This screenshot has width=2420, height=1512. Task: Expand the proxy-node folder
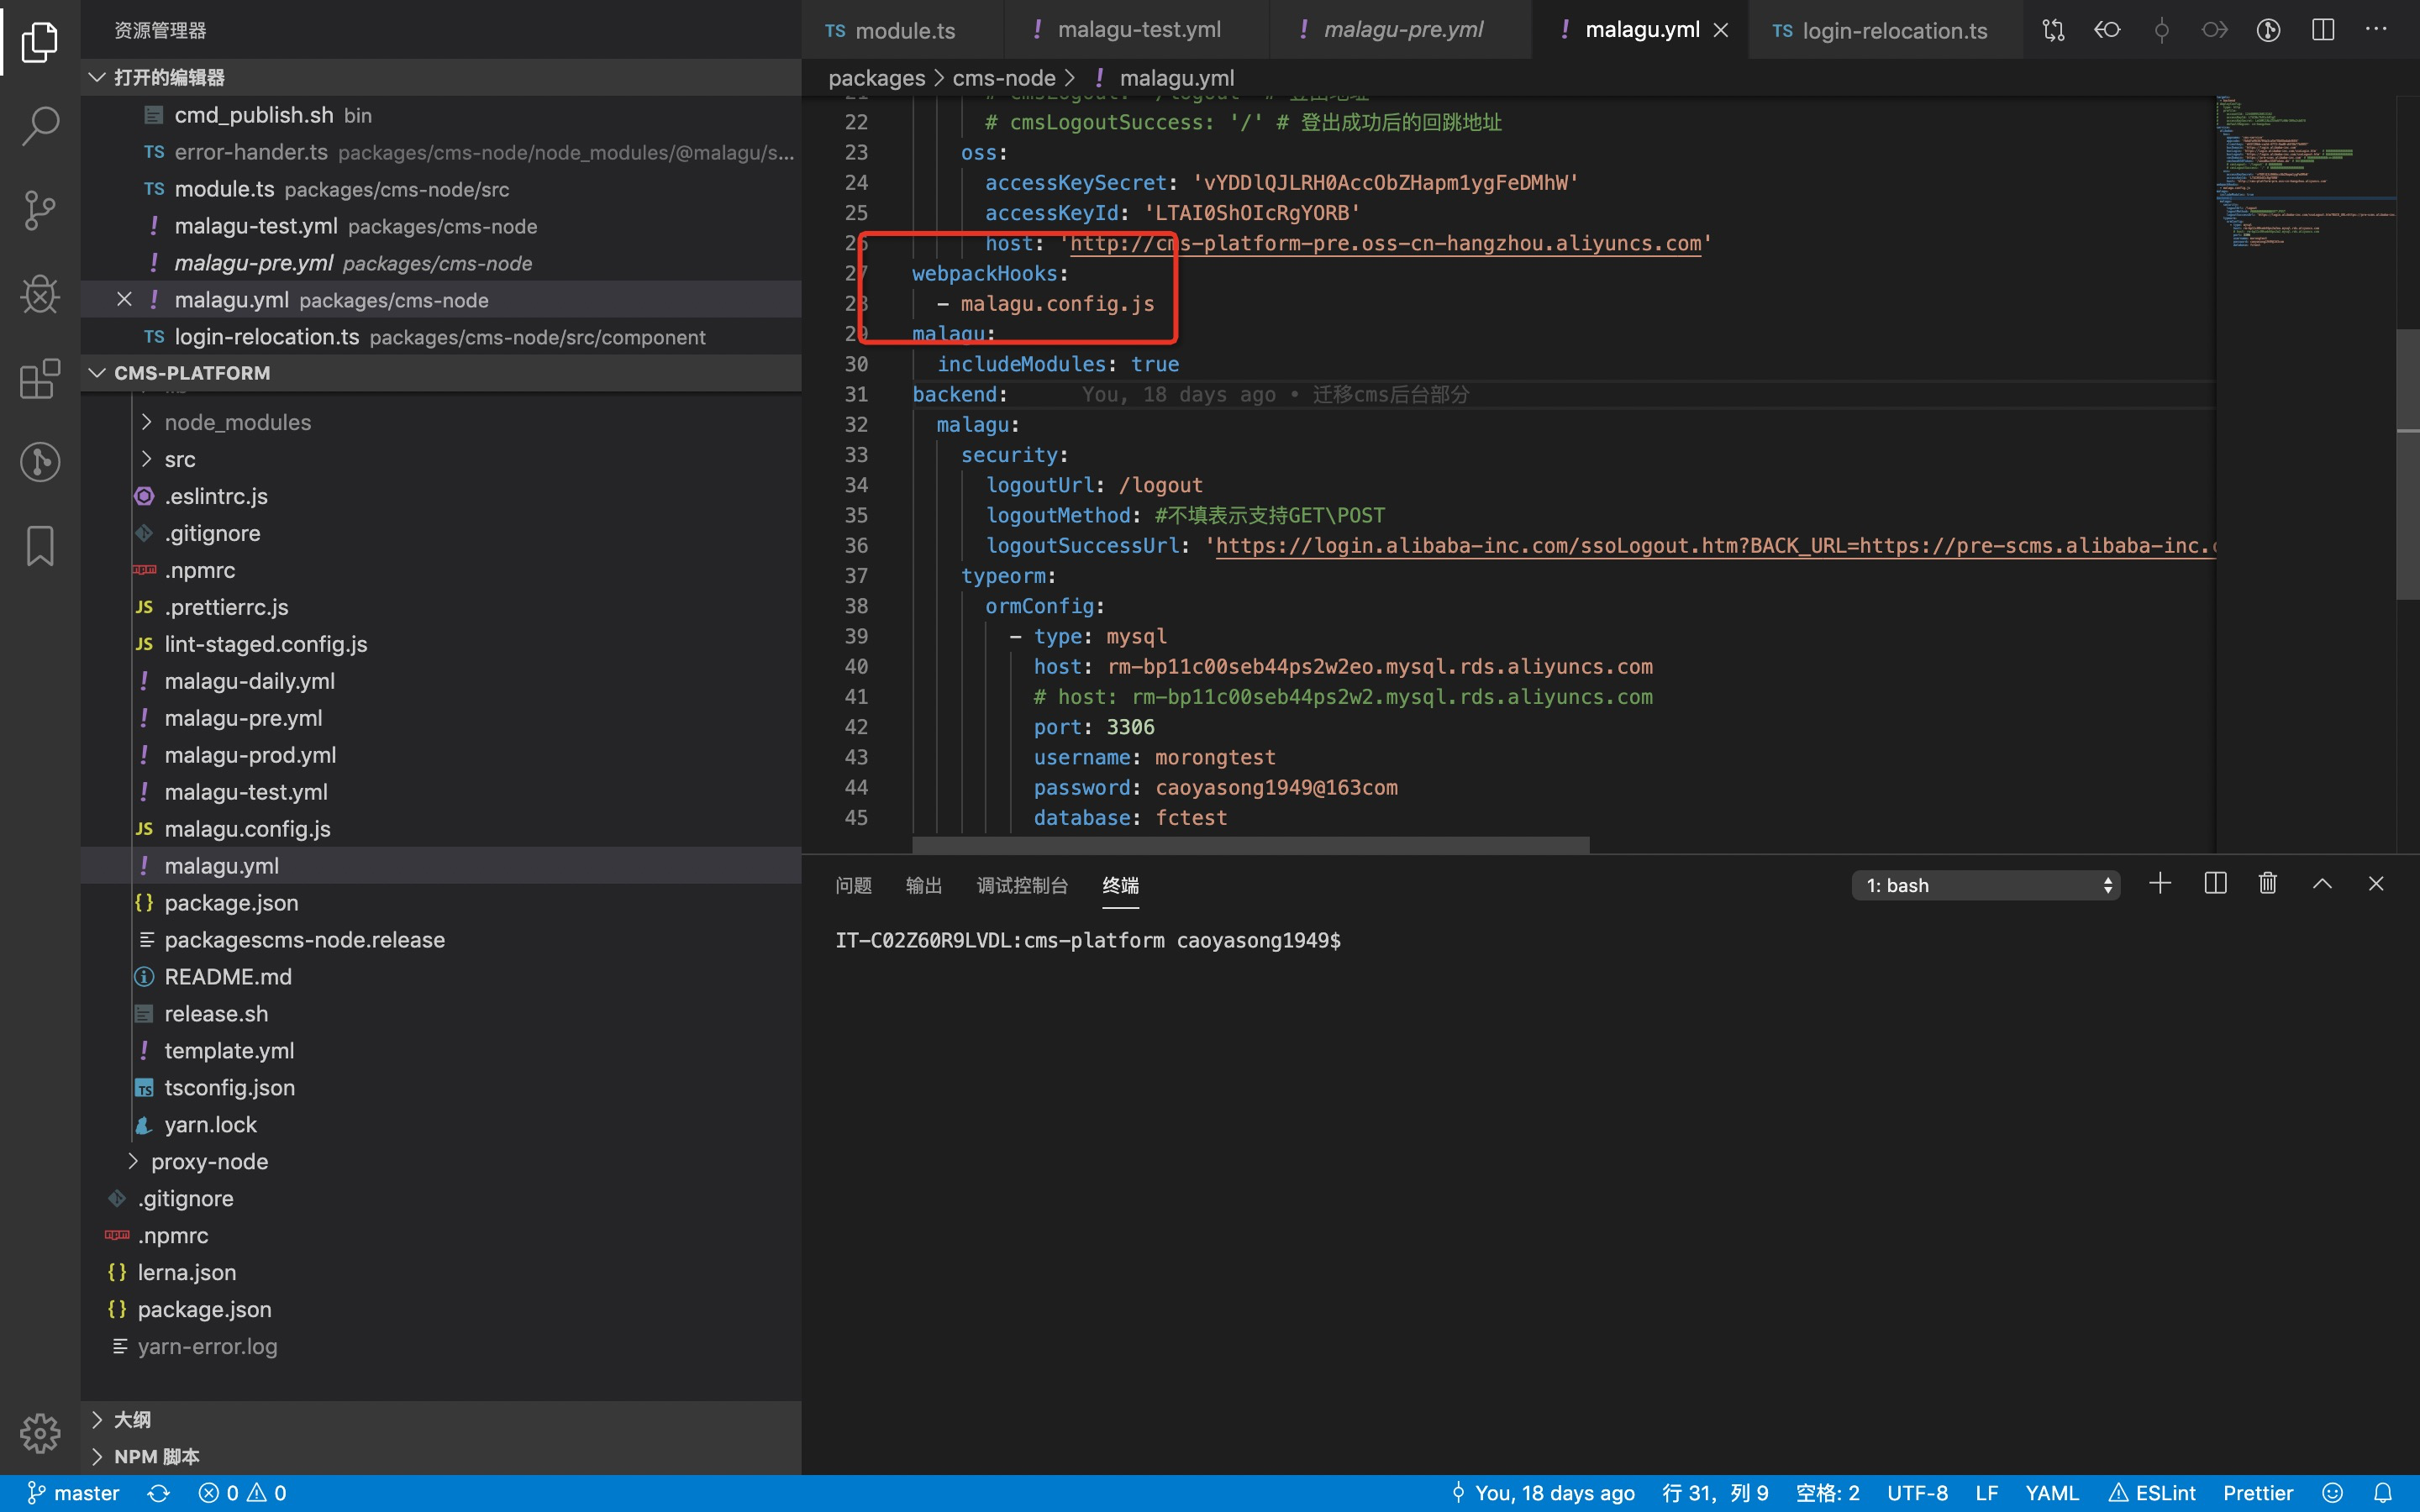209,1161
